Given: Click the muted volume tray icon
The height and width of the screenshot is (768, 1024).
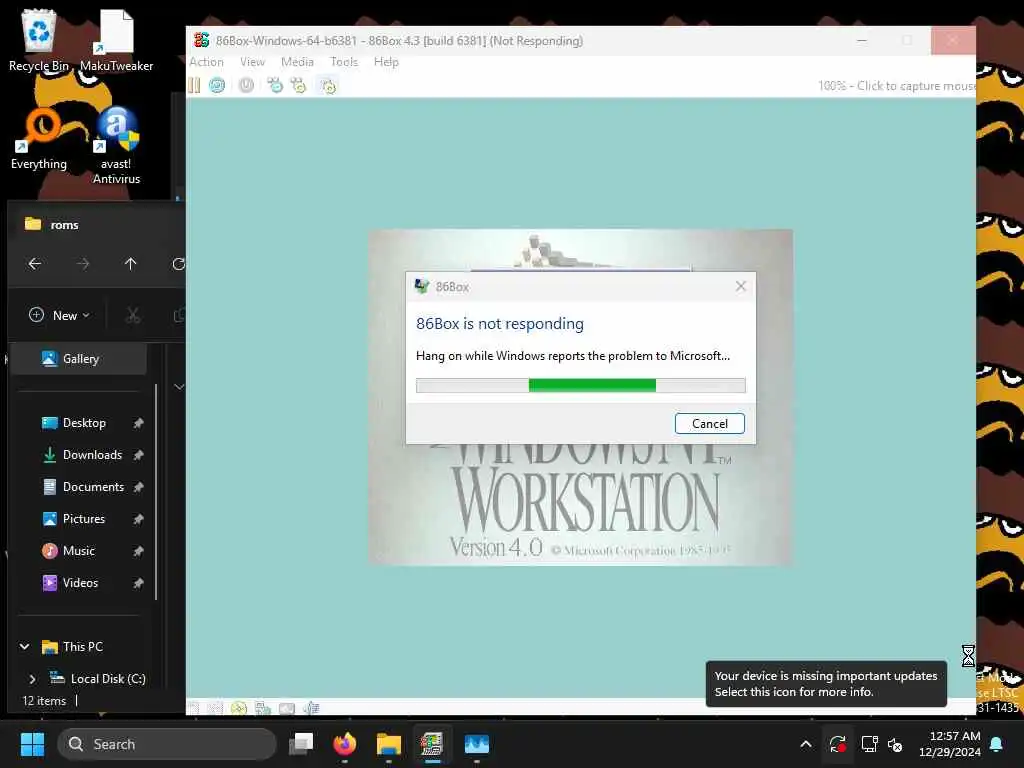Looking at the screenshot, I should coord(895,744).
